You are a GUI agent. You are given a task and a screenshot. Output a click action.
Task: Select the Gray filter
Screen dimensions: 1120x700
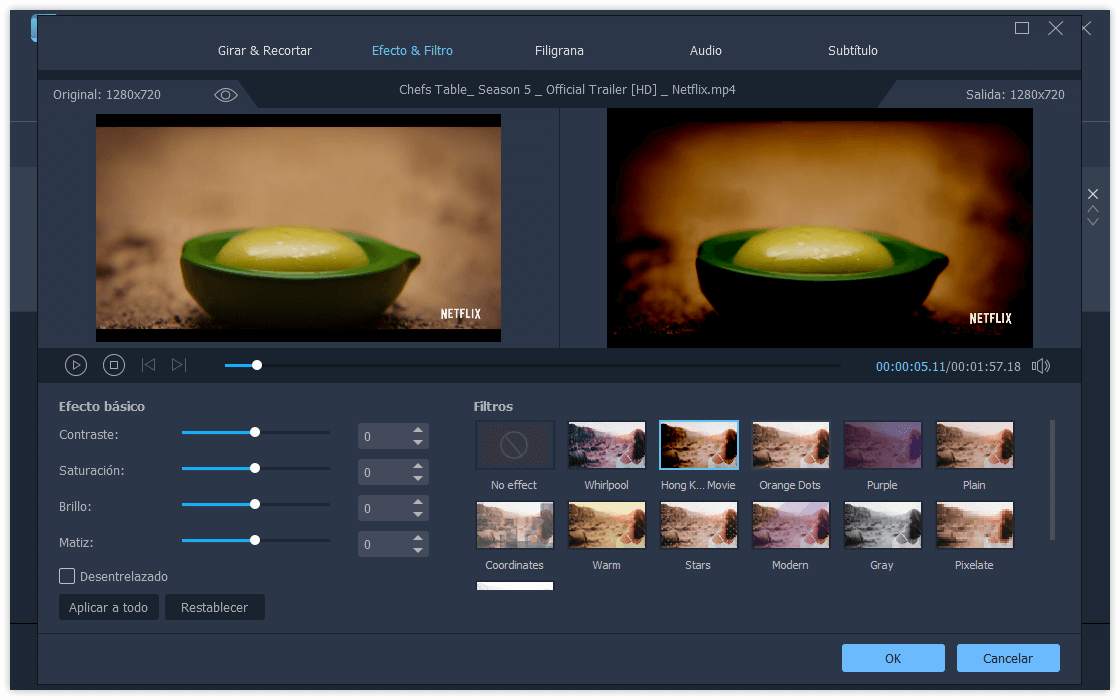point(882,525)
